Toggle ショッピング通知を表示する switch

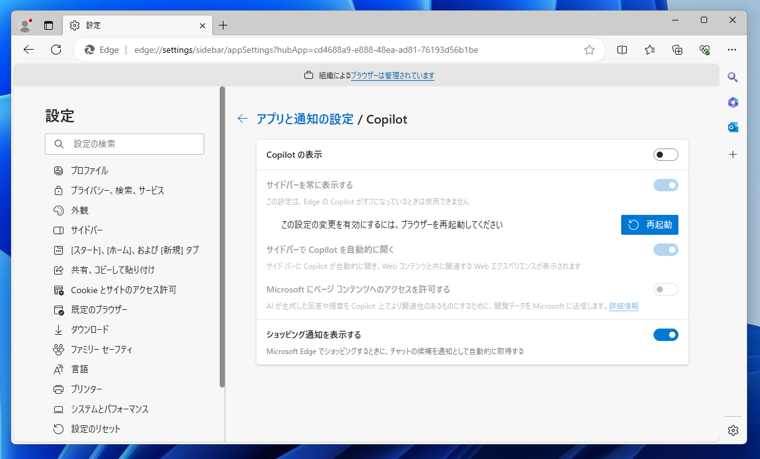coord(665,335)
